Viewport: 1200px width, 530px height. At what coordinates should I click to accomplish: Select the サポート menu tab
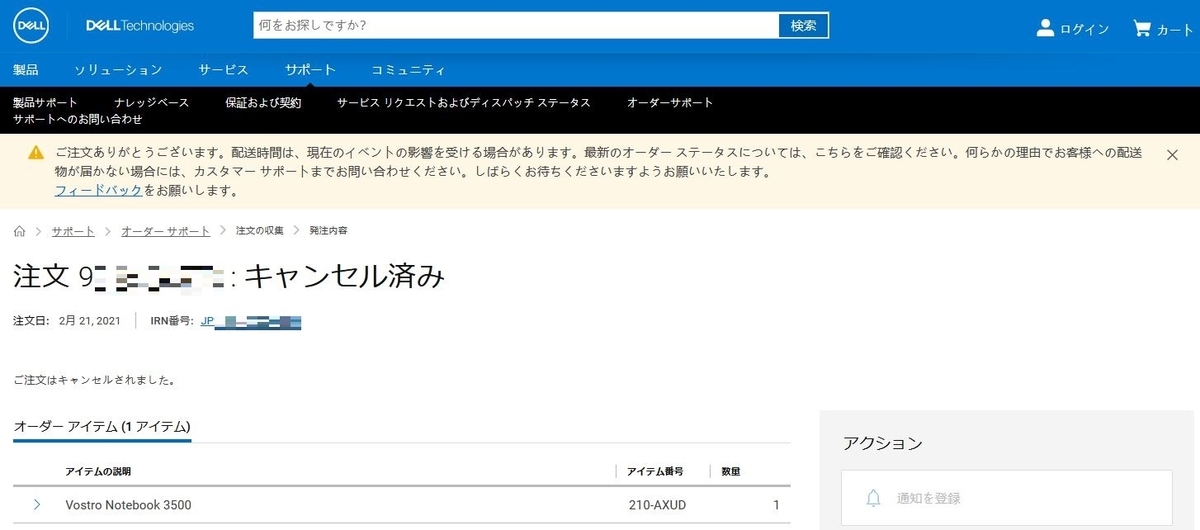coord(310,70)
